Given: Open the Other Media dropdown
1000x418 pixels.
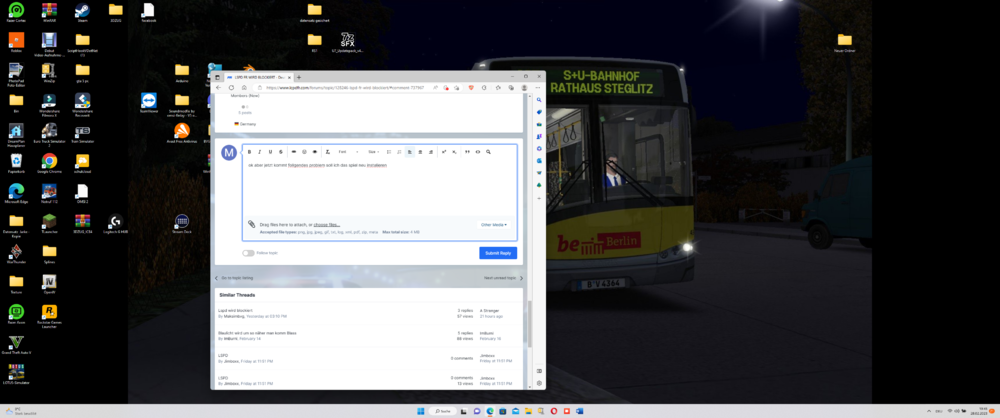Looking at the screenshot, I should [x=494, y=225].
